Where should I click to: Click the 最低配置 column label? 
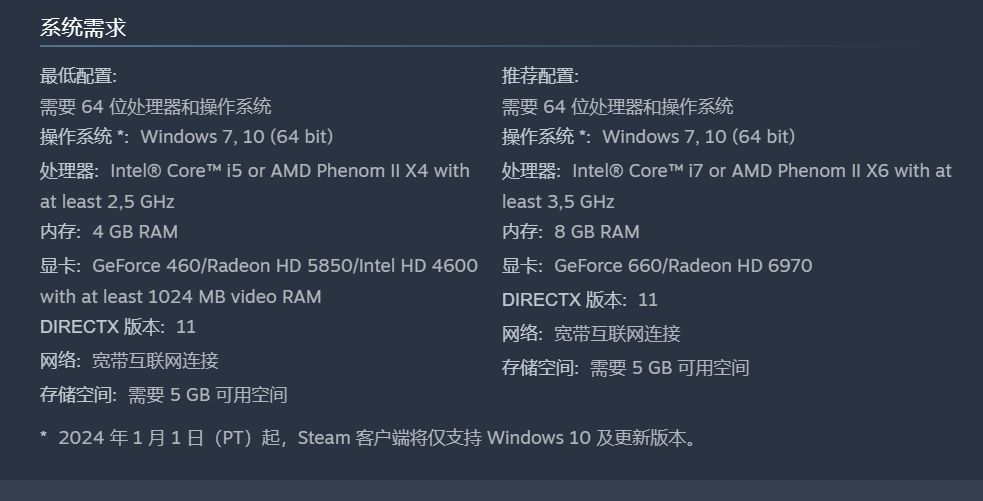78,76
